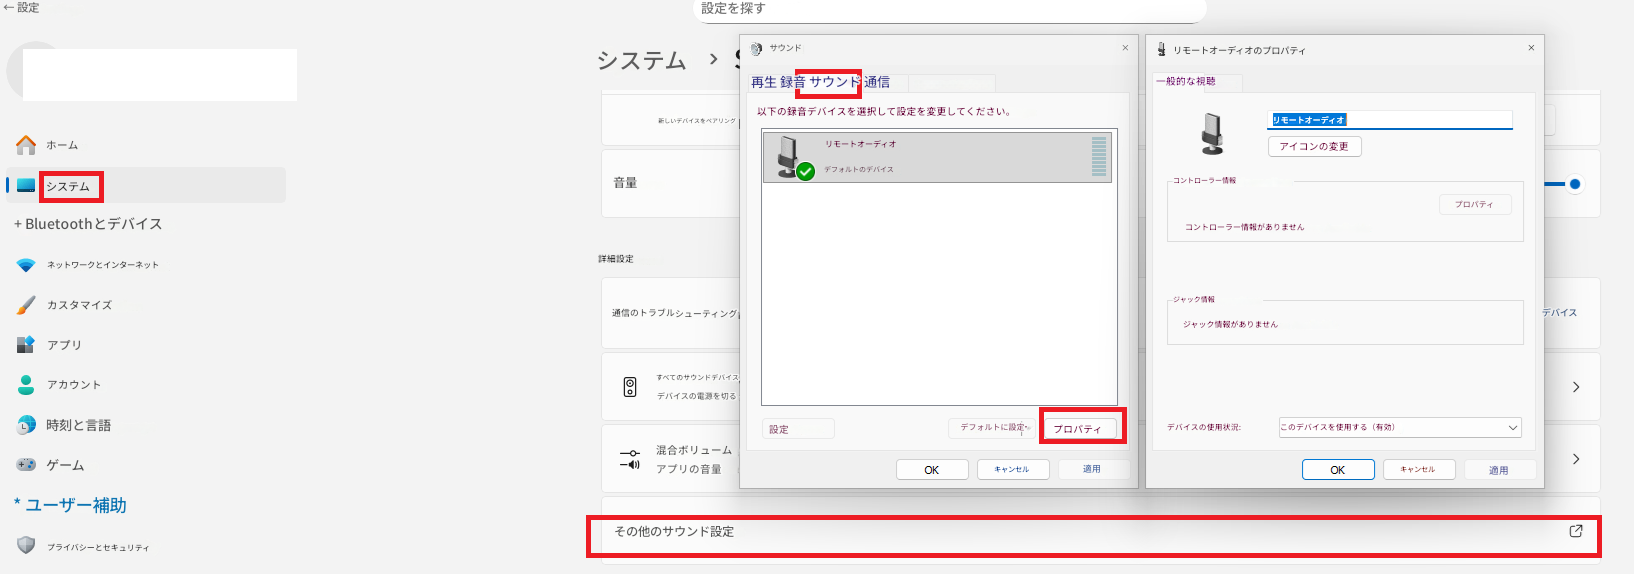Click the アカウント person icon
Viewport: 1634px width, 574px height.
pos(26,385)
